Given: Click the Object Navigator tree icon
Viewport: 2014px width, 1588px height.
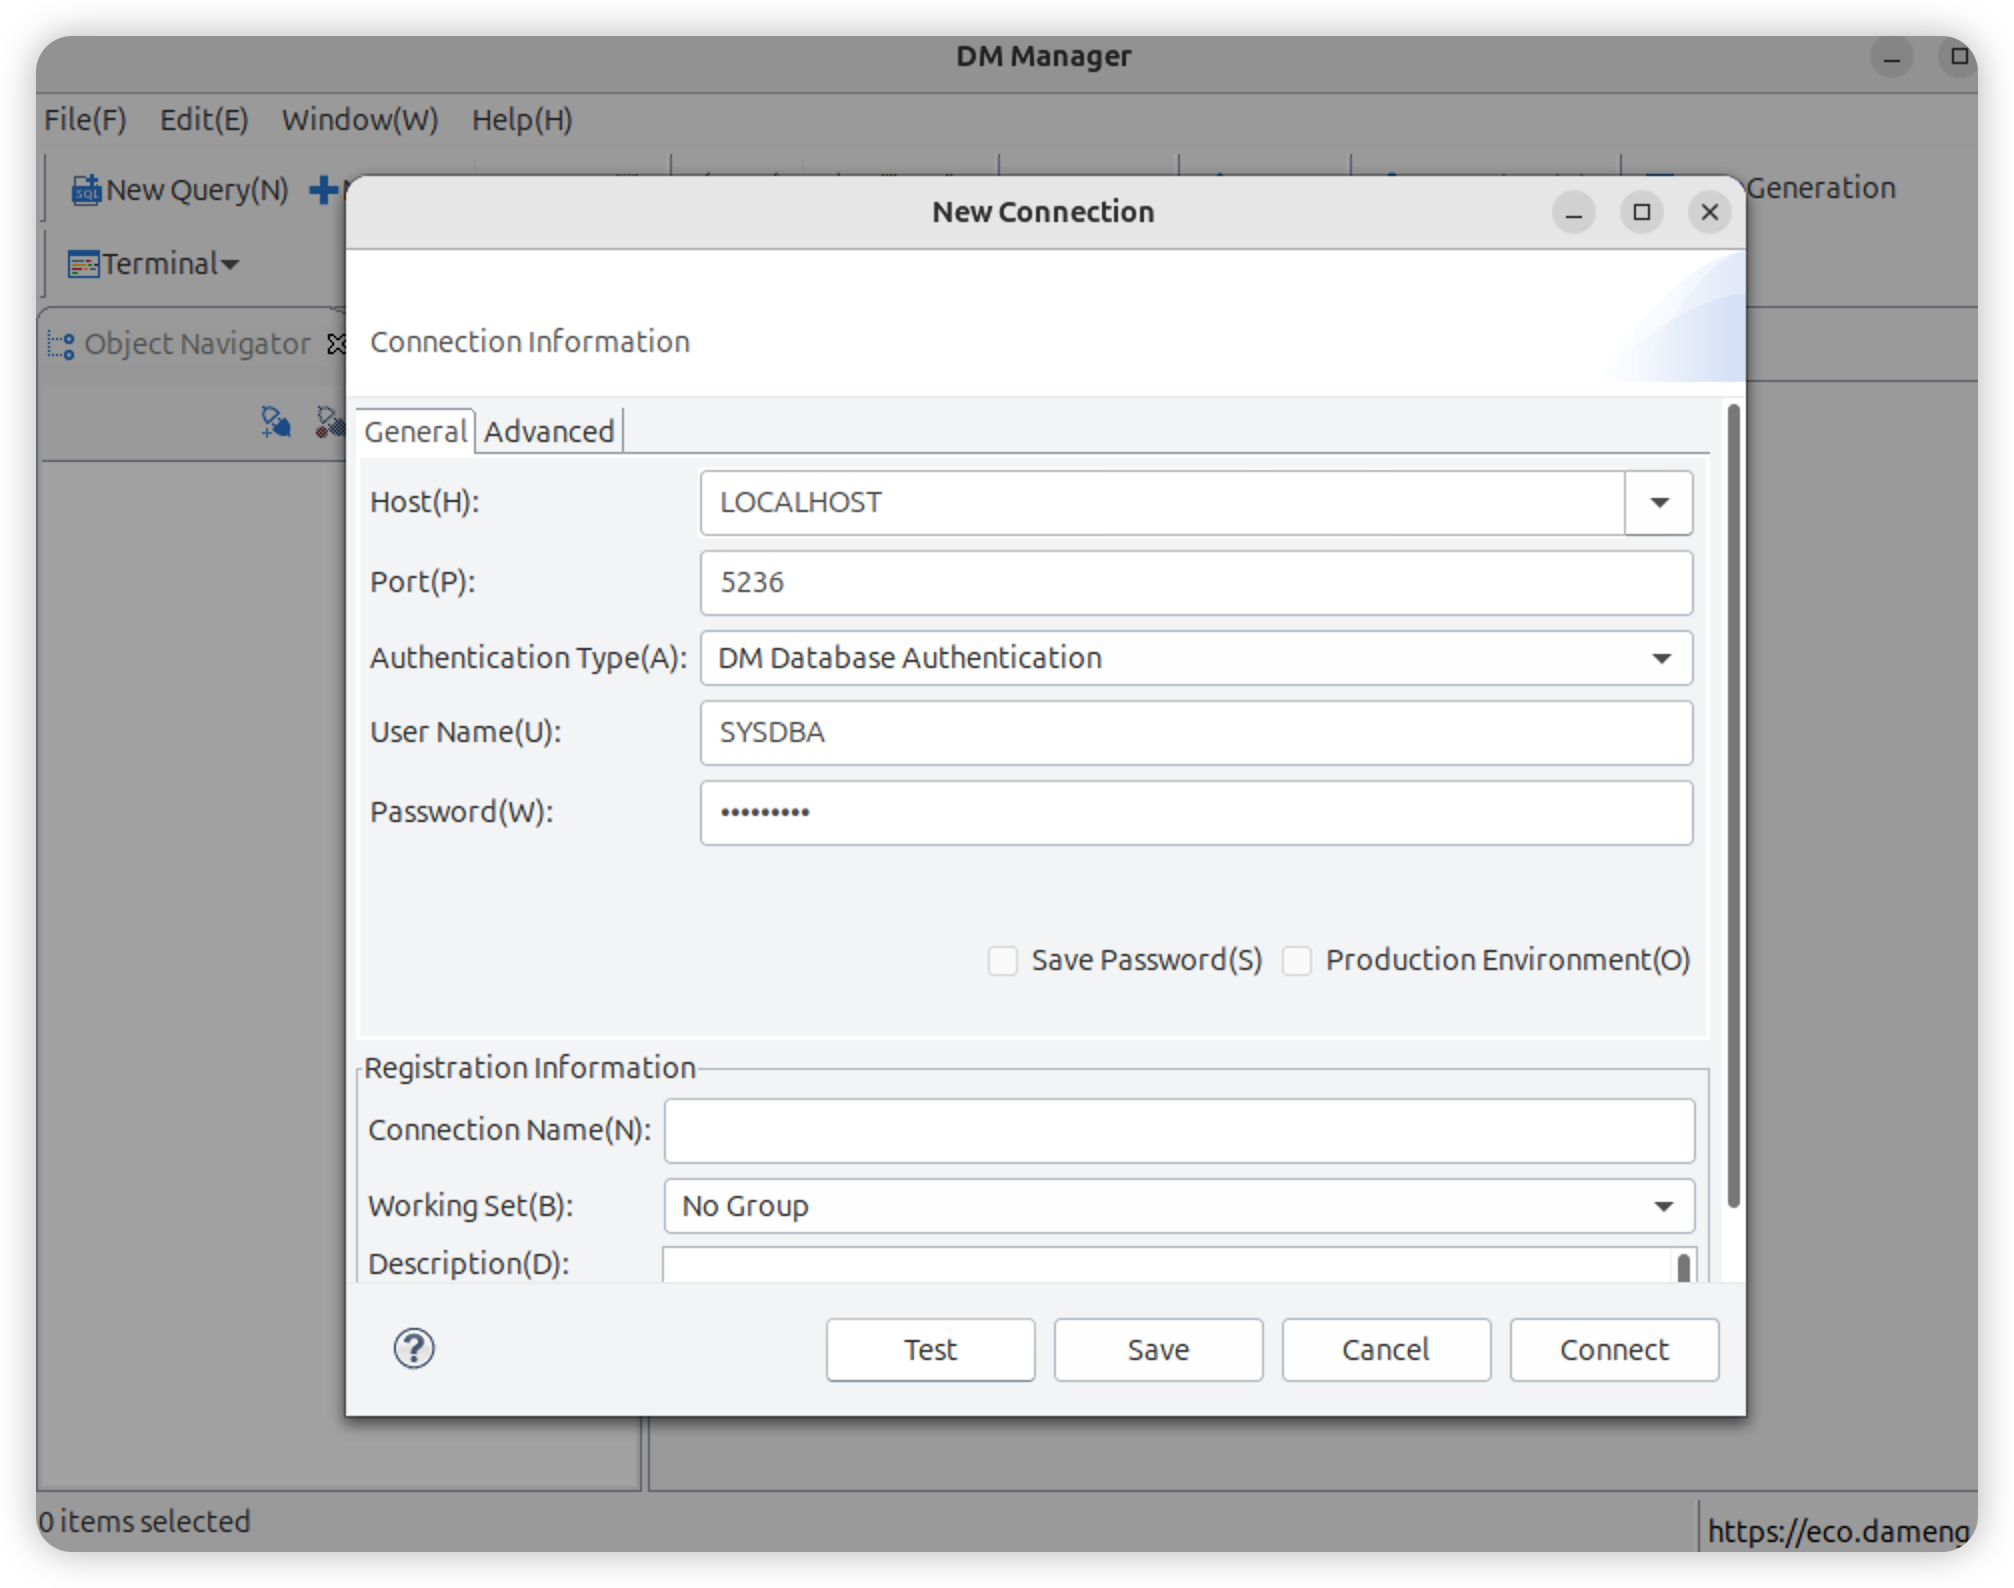Looking at the screenshot, I should point(61,344).
